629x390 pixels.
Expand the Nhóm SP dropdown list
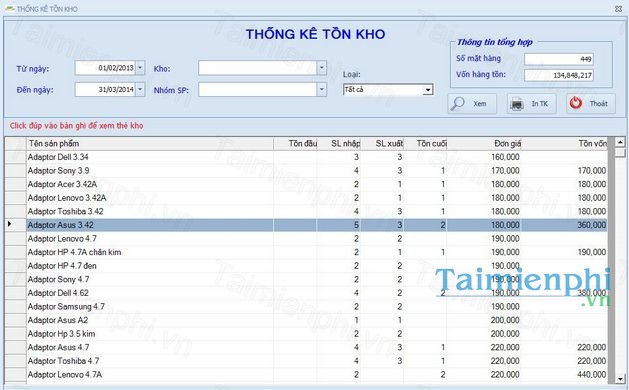click(321, 89)
